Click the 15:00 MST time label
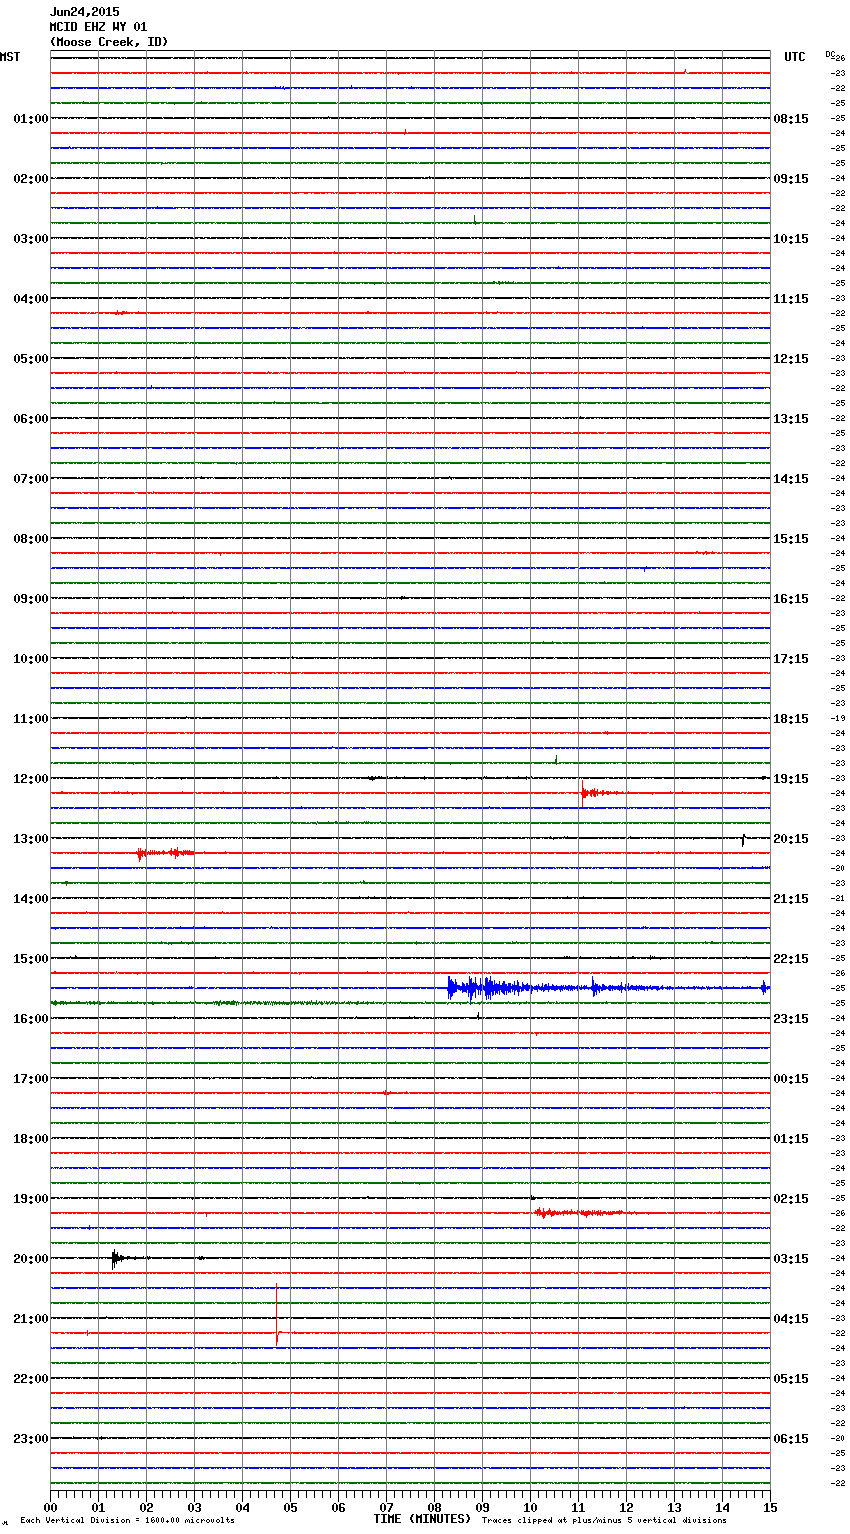This screenshot has height=1534, width=850. click(31, 958)
